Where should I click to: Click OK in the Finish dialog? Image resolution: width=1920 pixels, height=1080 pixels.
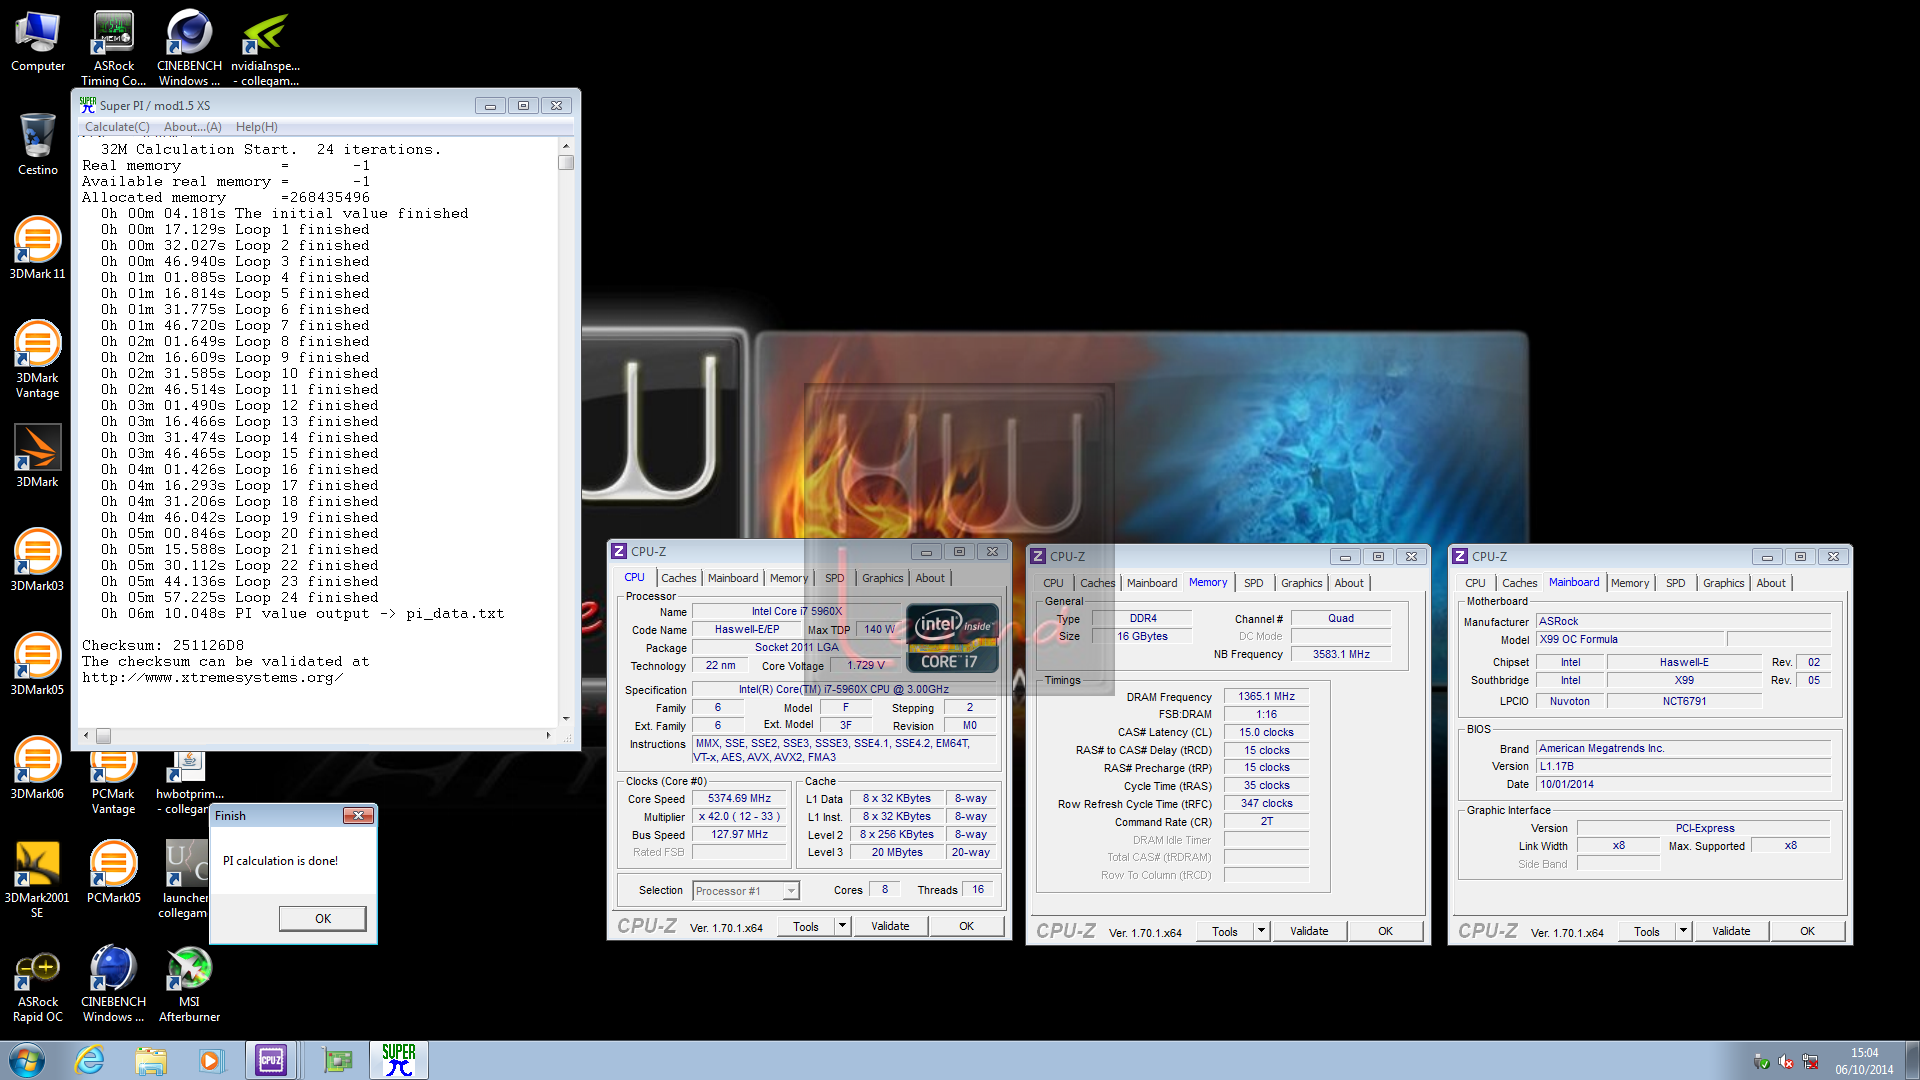click(x=322, y=918)
